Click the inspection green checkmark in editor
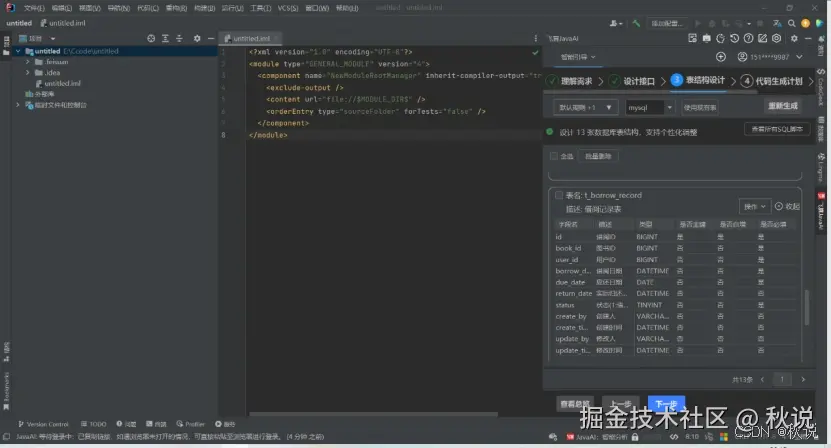Screen dimensions: 831x448 point(535,52)
